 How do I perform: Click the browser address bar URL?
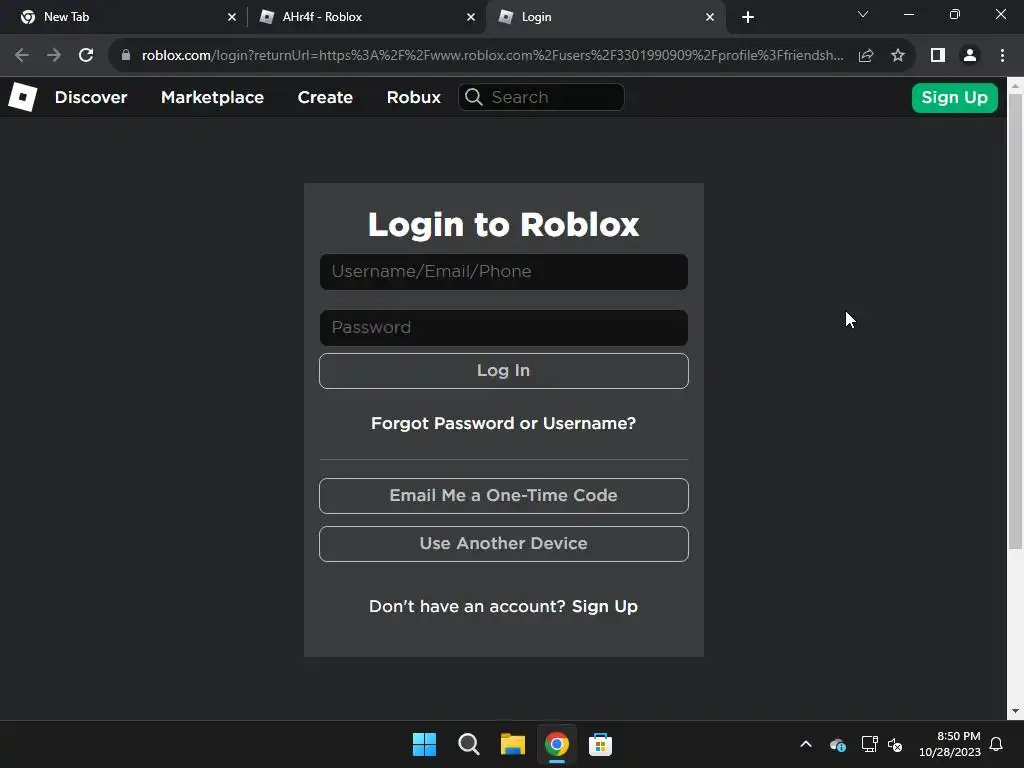[492, 56]
